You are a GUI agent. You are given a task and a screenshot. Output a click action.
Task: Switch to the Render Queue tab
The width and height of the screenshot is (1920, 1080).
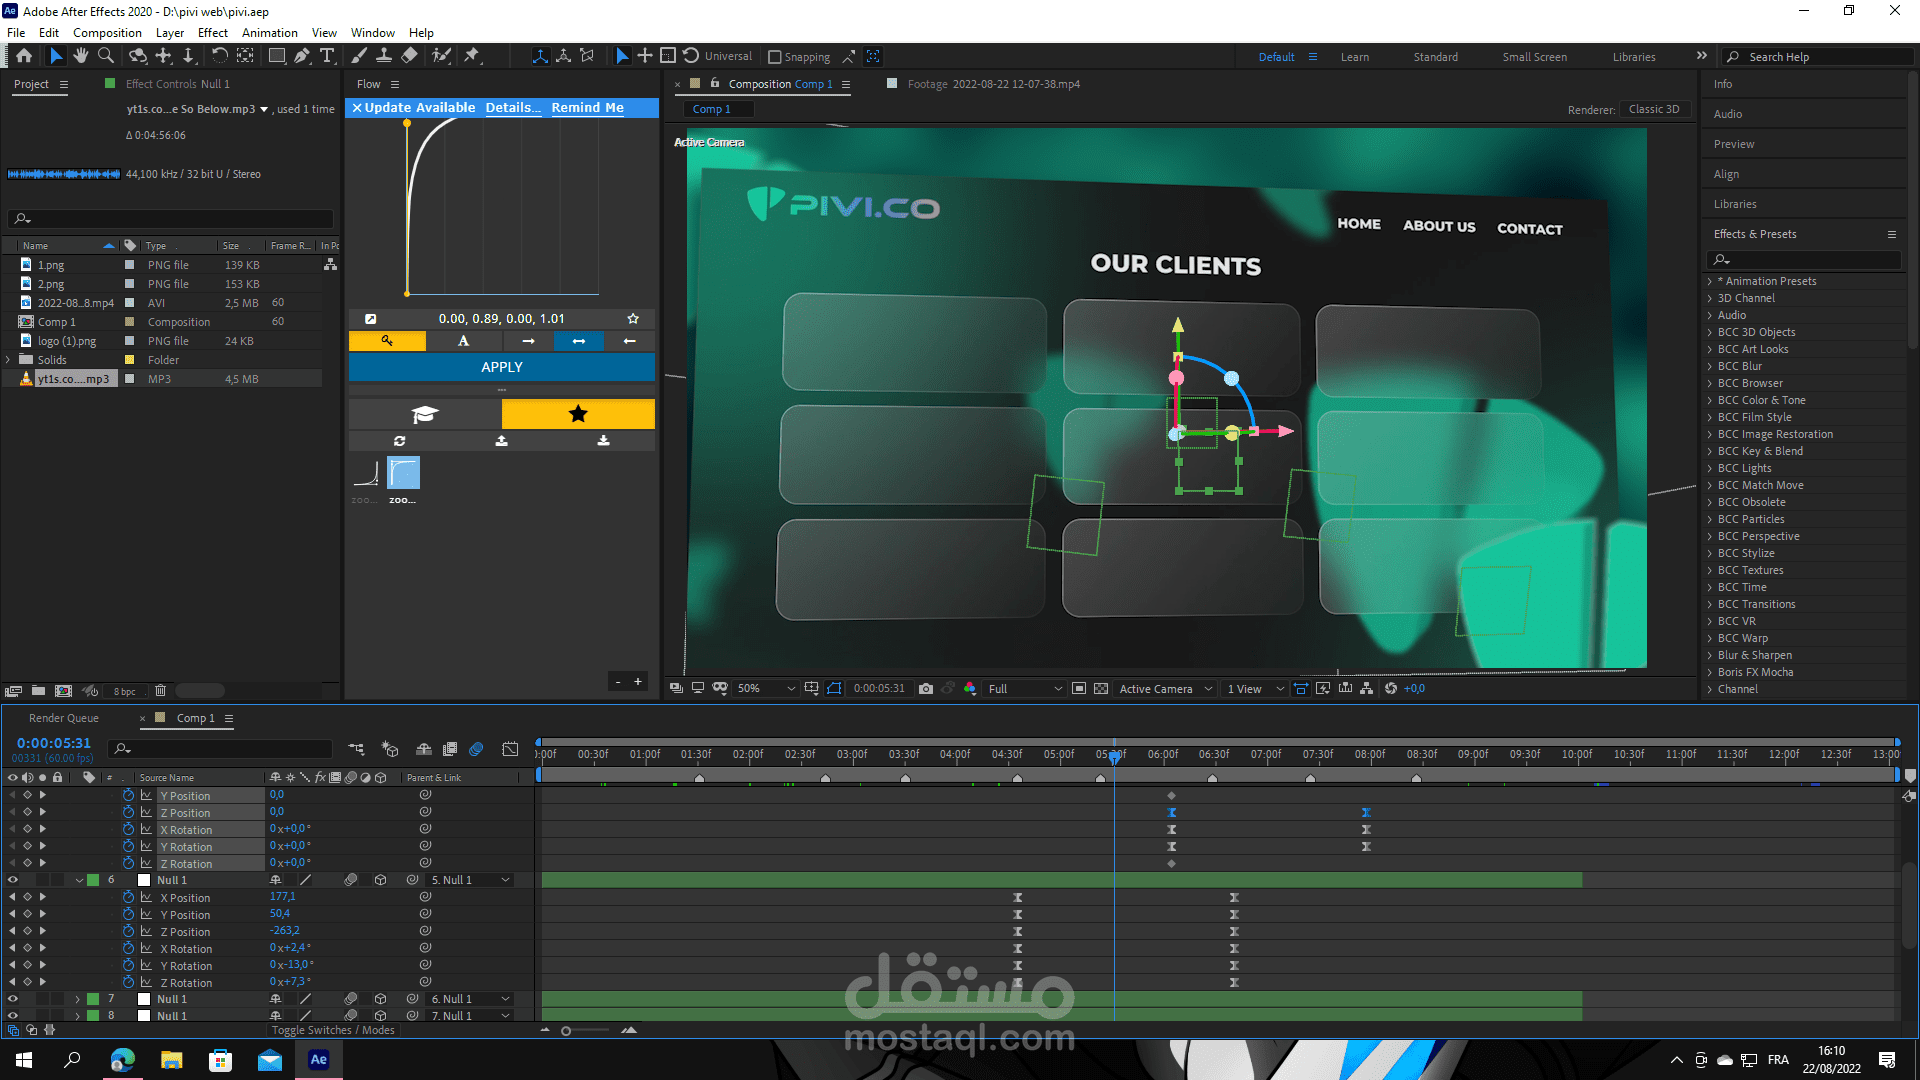point(64,718)
